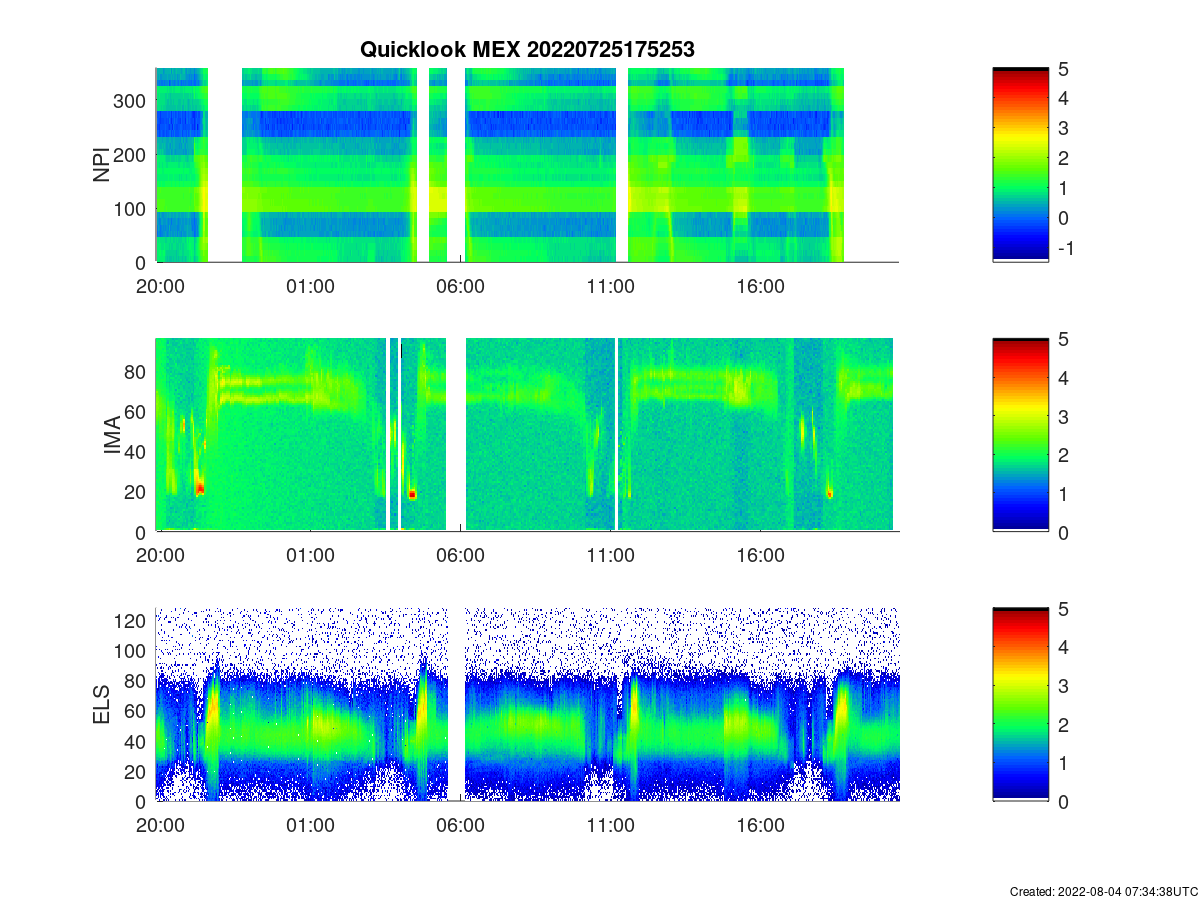Click the "Created: 2022-08-04 07:34:38UTC" timestamp

tap(1102, 891)
